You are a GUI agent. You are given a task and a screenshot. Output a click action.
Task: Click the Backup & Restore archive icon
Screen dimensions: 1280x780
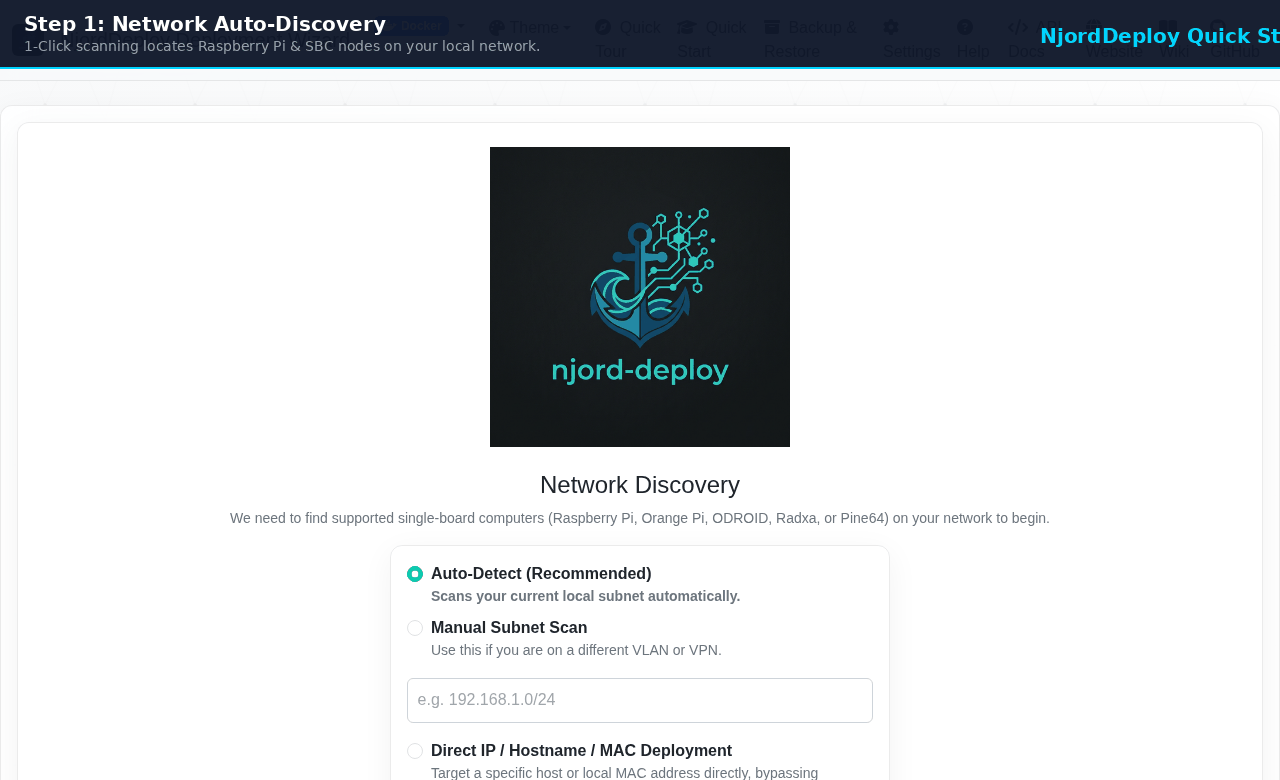[772, 27]
